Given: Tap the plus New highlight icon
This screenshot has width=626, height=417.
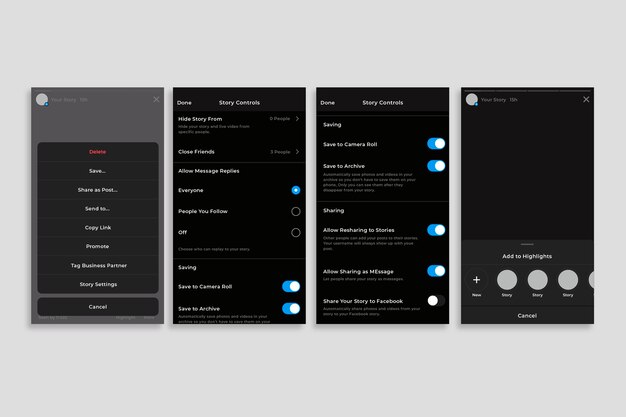Looking at the screenshot, I should pyautogui.click(x=476, y=280).
